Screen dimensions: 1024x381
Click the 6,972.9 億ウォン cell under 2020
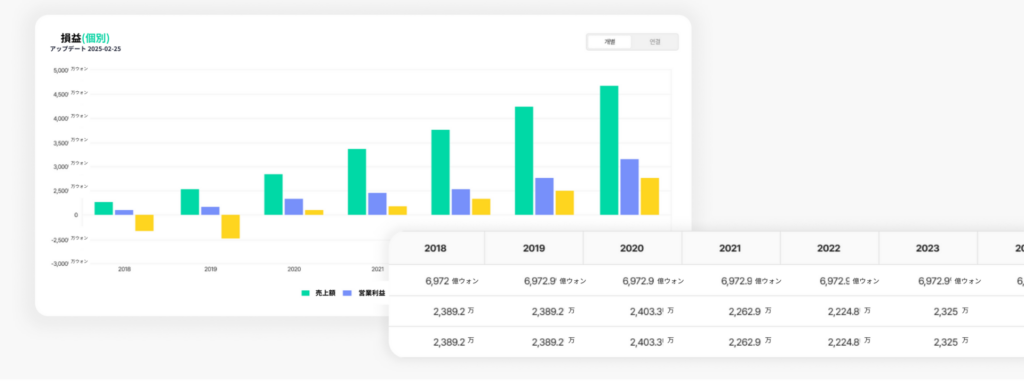[x=654, y=281]
